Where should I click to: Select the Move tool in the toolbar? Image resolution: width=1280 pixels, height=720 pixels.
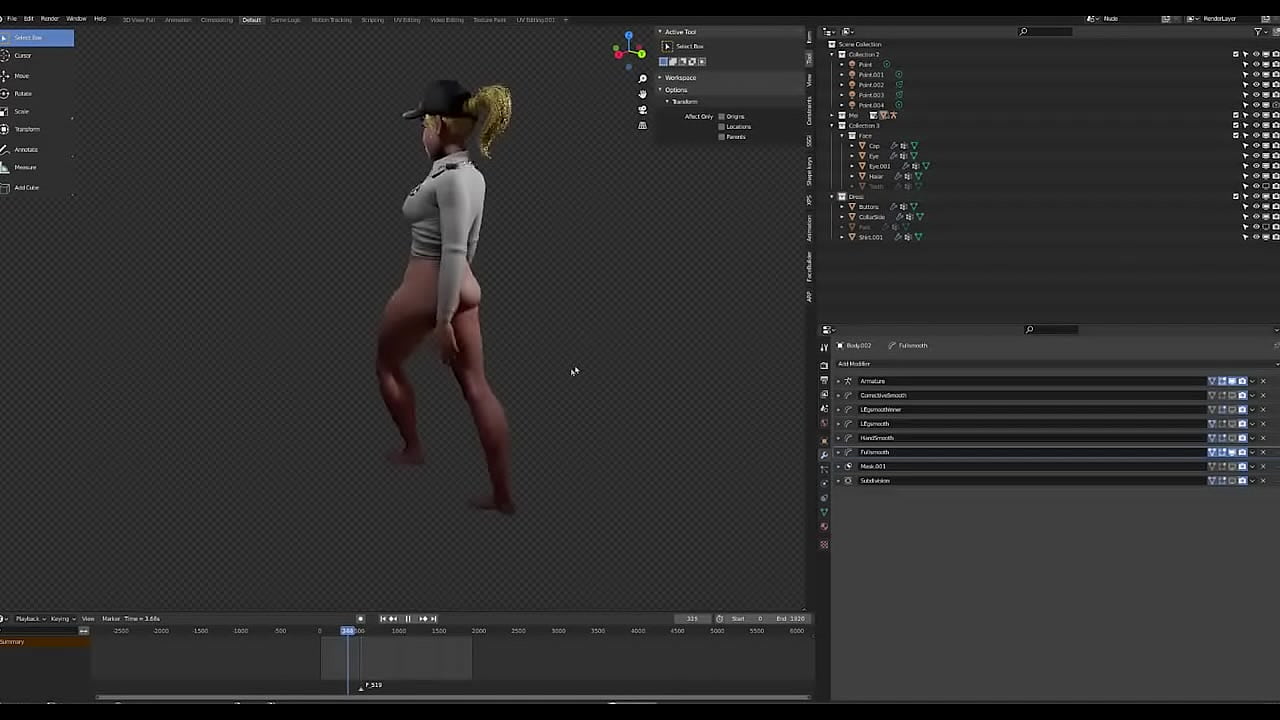21,75
